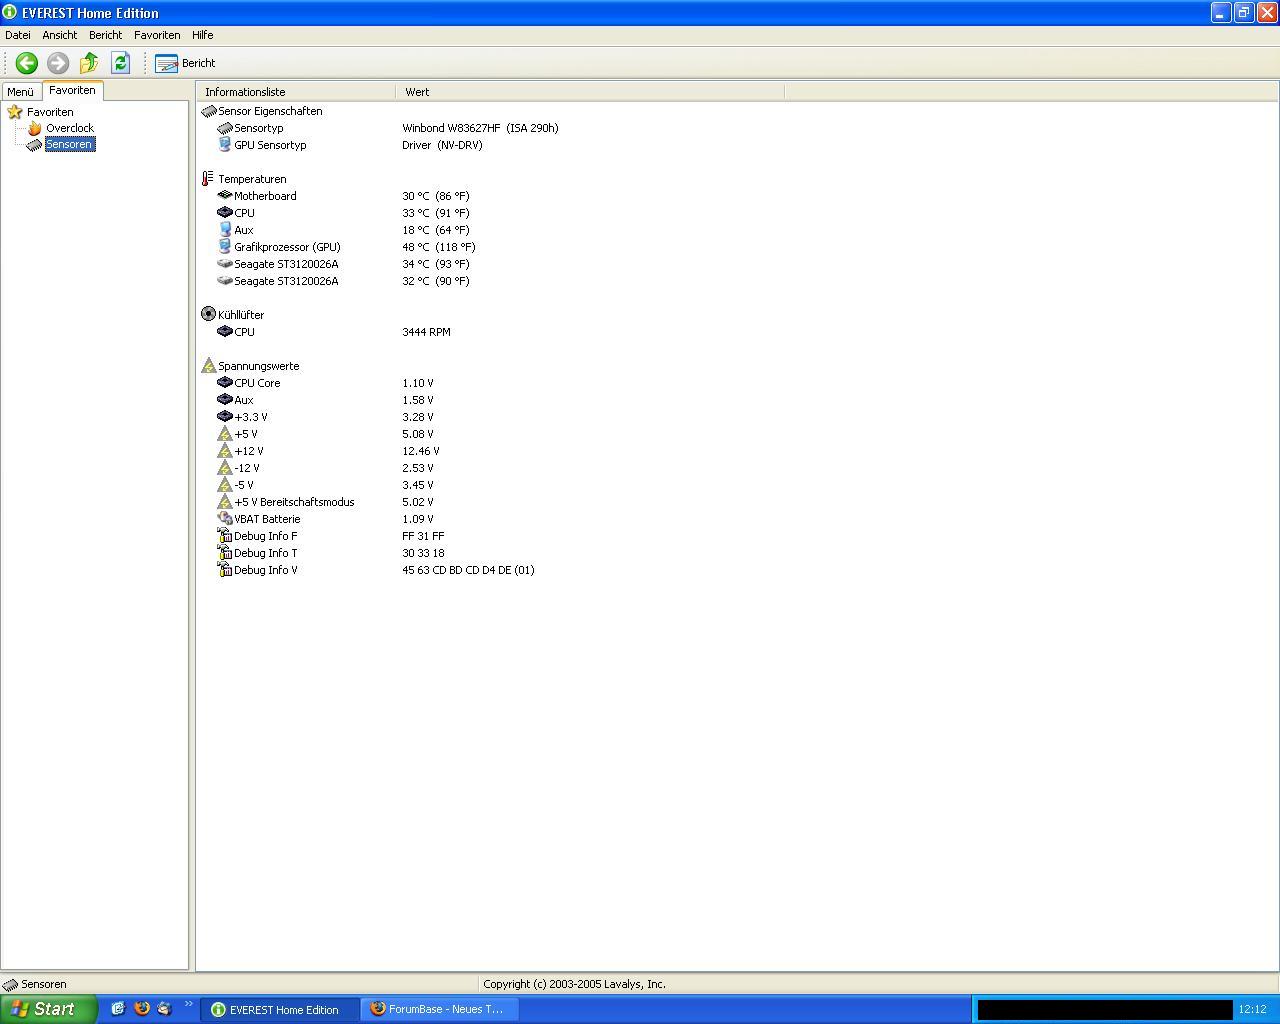This screenshot has height=1024, width=1280.
Task: Open the Bericht report button
Action: [186, 63]
